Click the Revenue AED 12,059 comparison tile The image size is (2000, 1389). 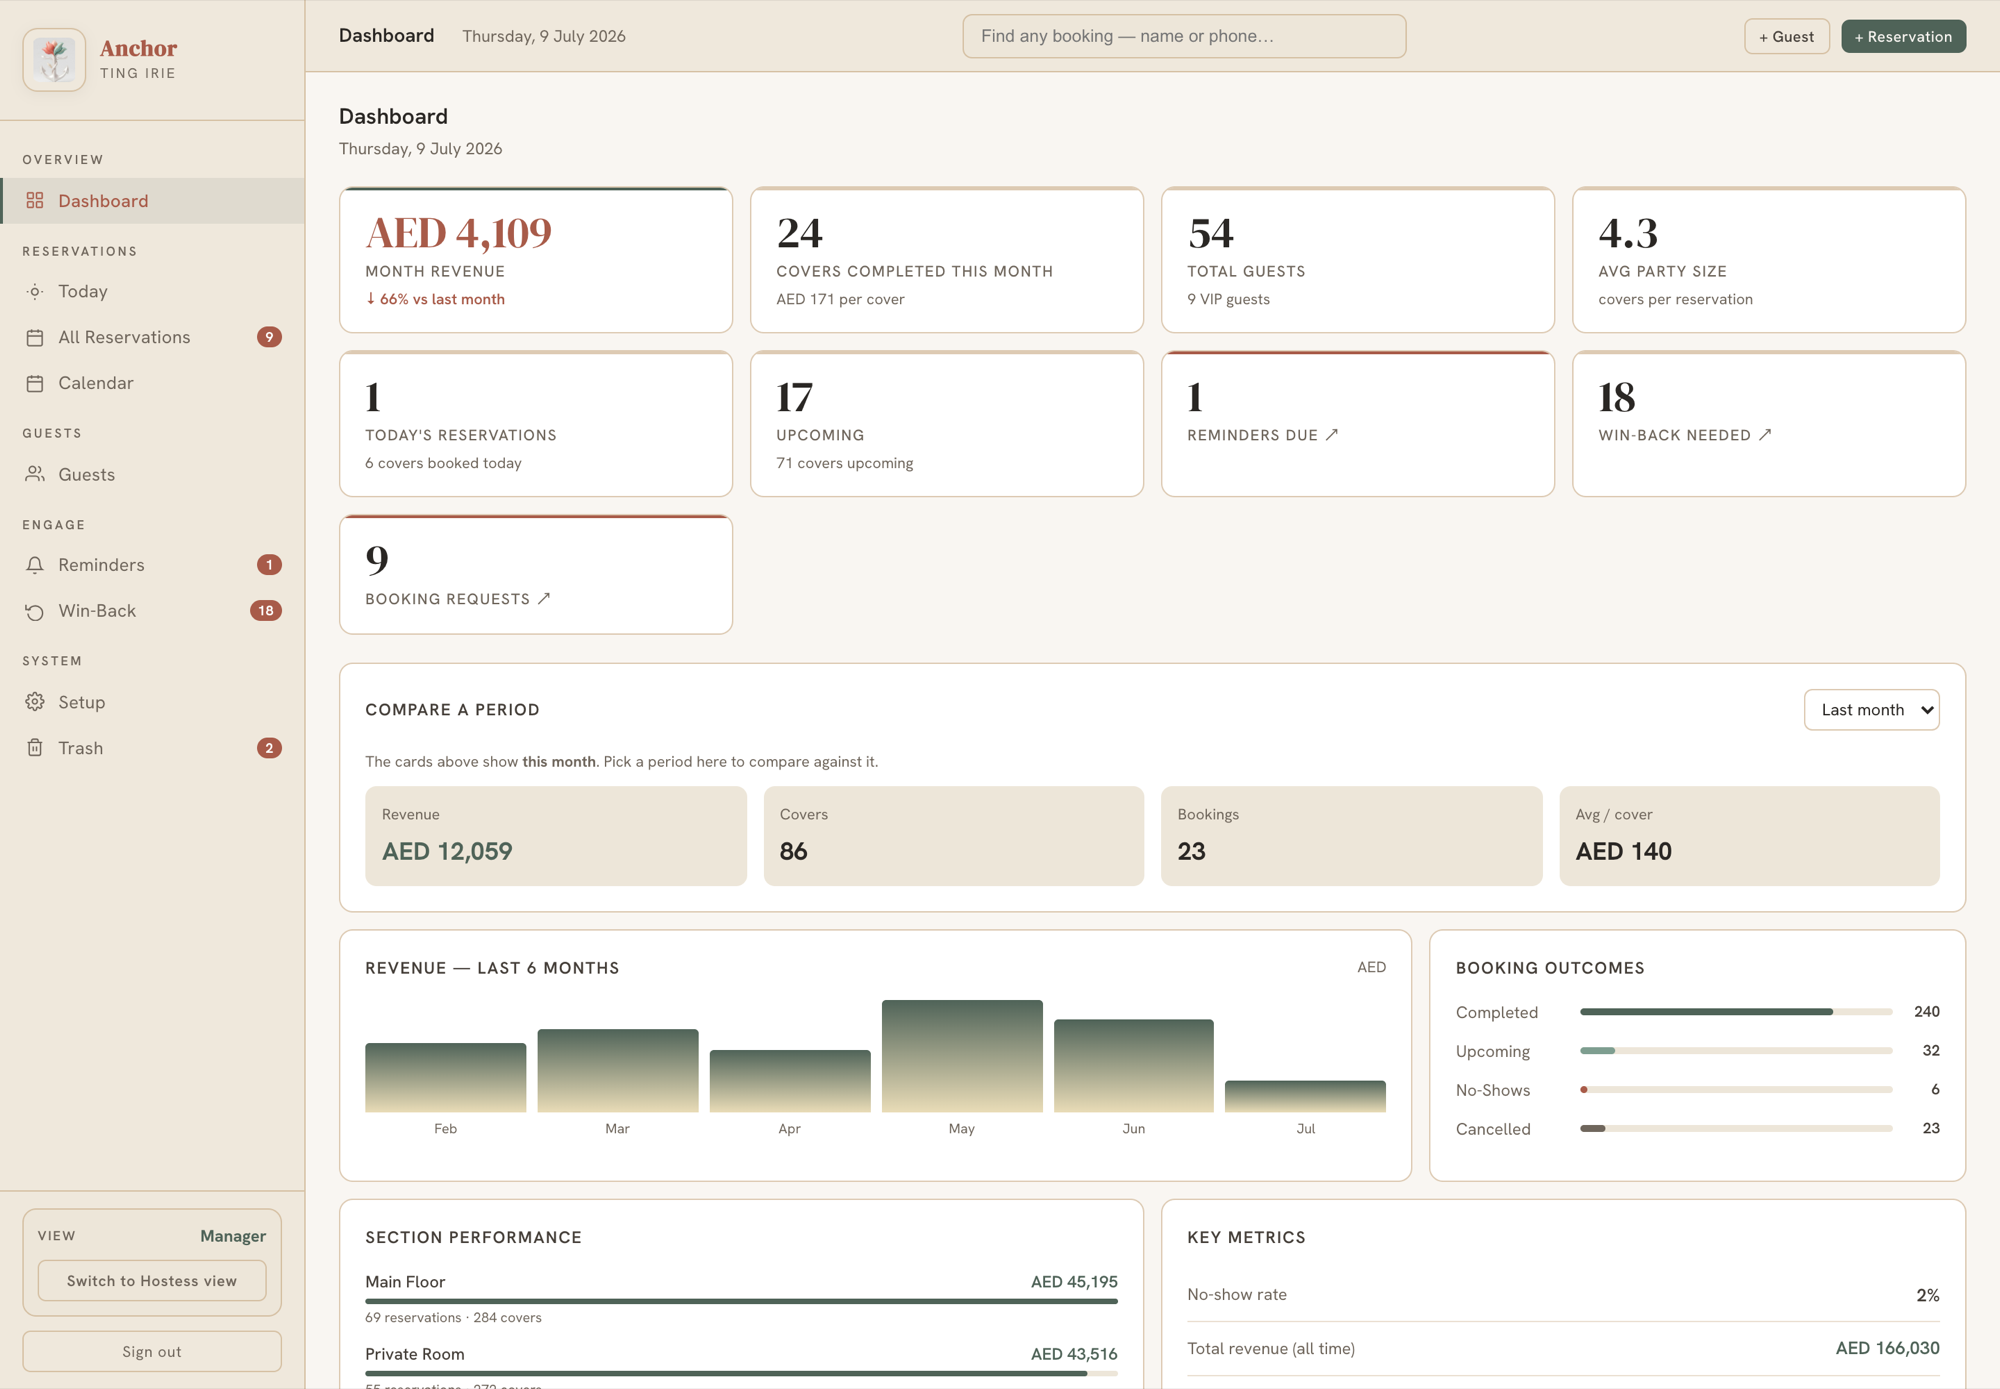coord(556,836)
